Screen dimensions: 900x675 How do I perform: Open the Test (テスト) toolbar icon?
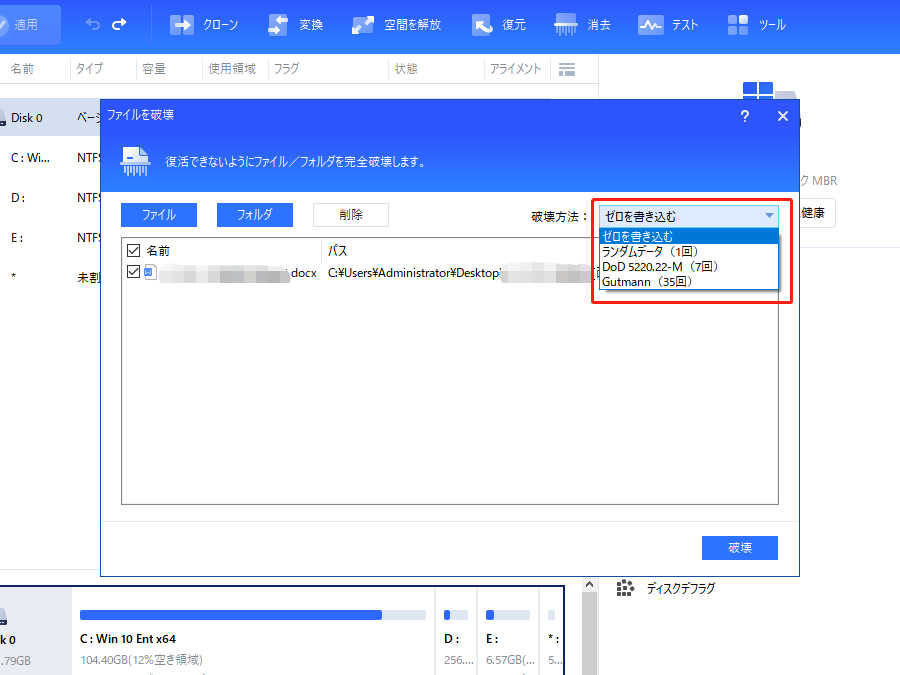651,25
